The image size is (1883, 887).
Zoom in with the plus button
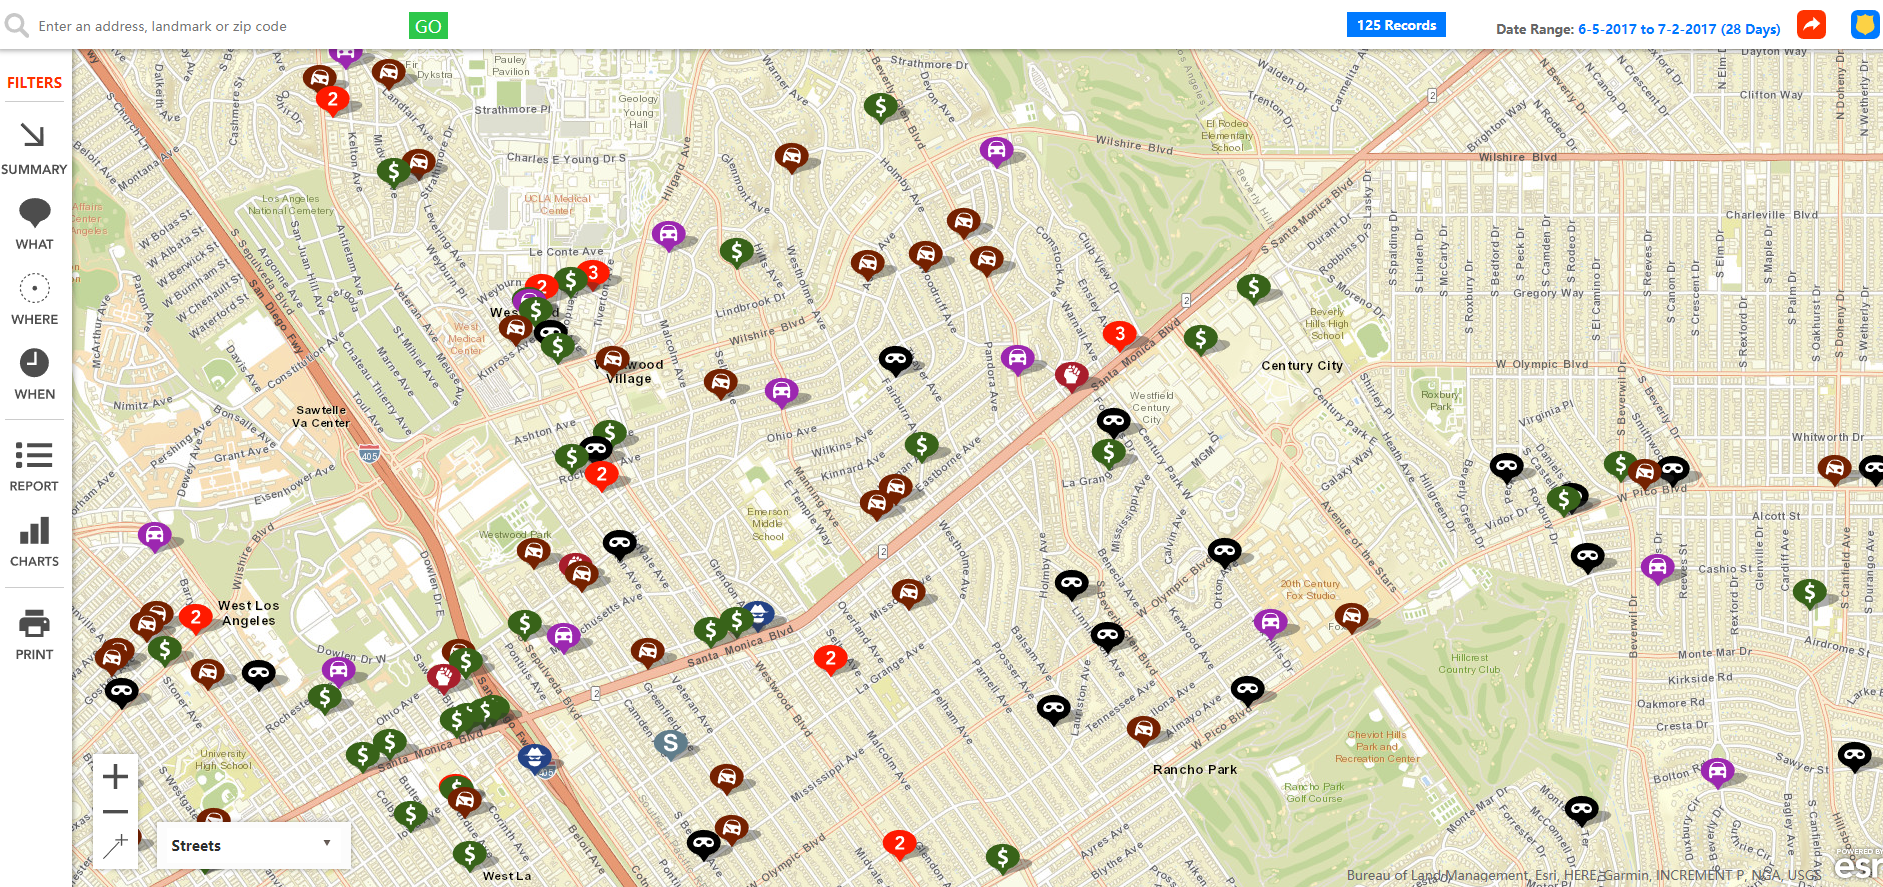coord(115,776)
